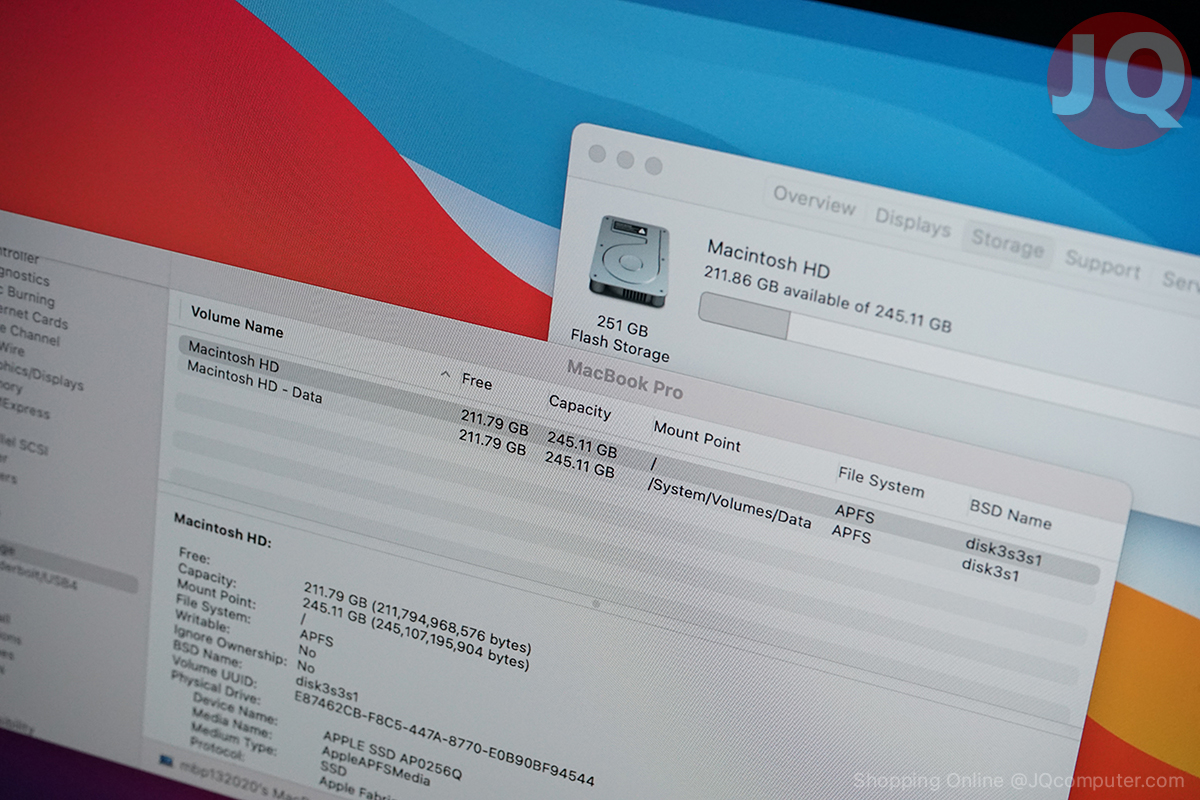Sort by the File System column header
Viewport: 1200px width, 800px height.
click(881, 482)
